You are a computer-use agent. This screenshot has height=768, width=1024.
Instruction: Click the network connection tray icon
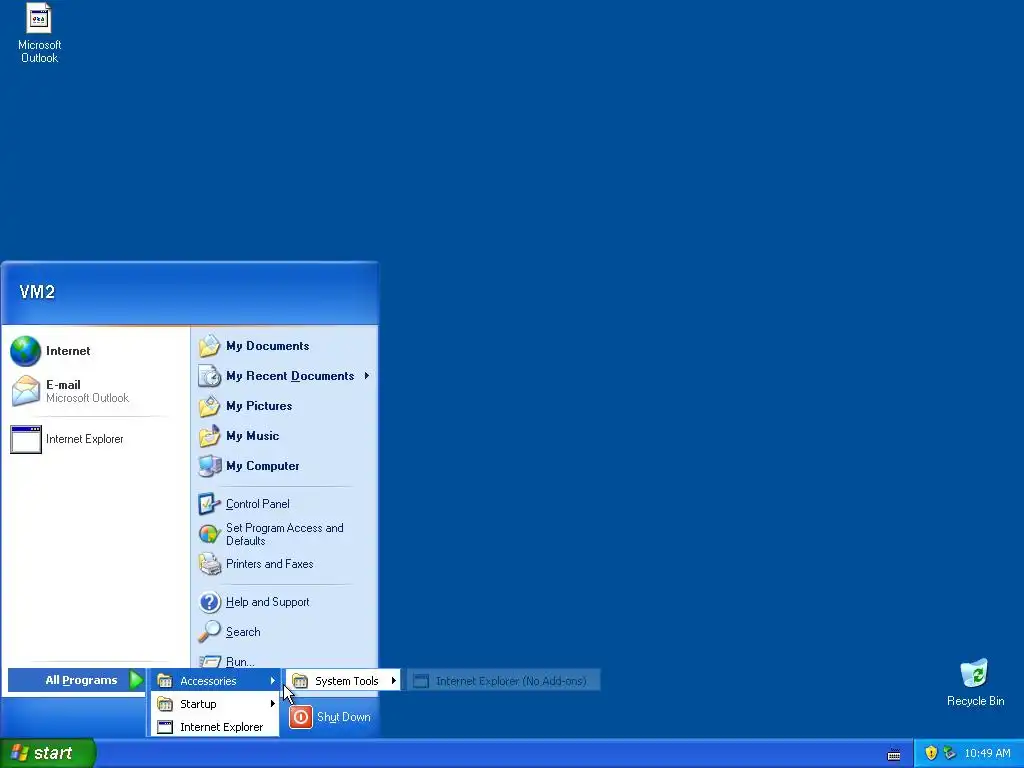pyautogui.click(x=949, y=753)
